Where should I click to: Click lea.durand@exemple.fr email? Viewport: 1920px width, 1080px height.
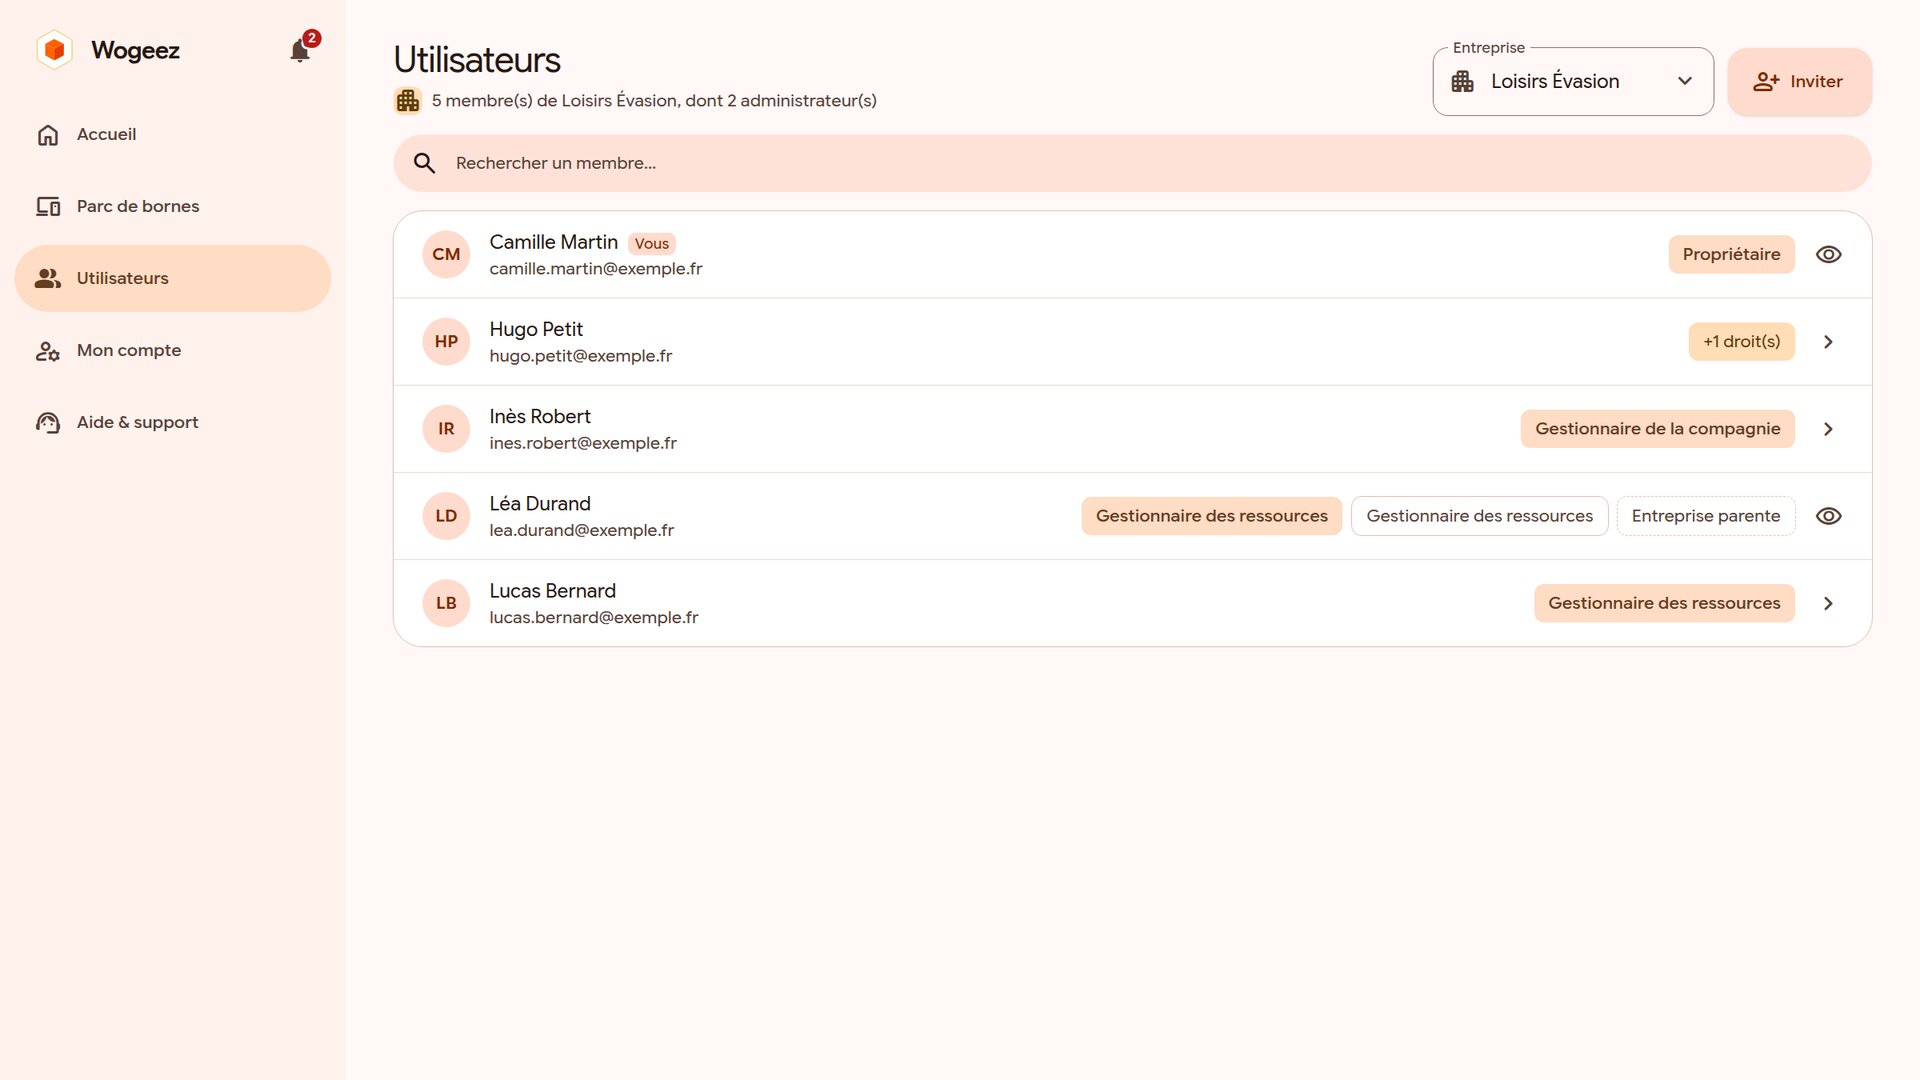pyautogui.click(x=581, y=530)
